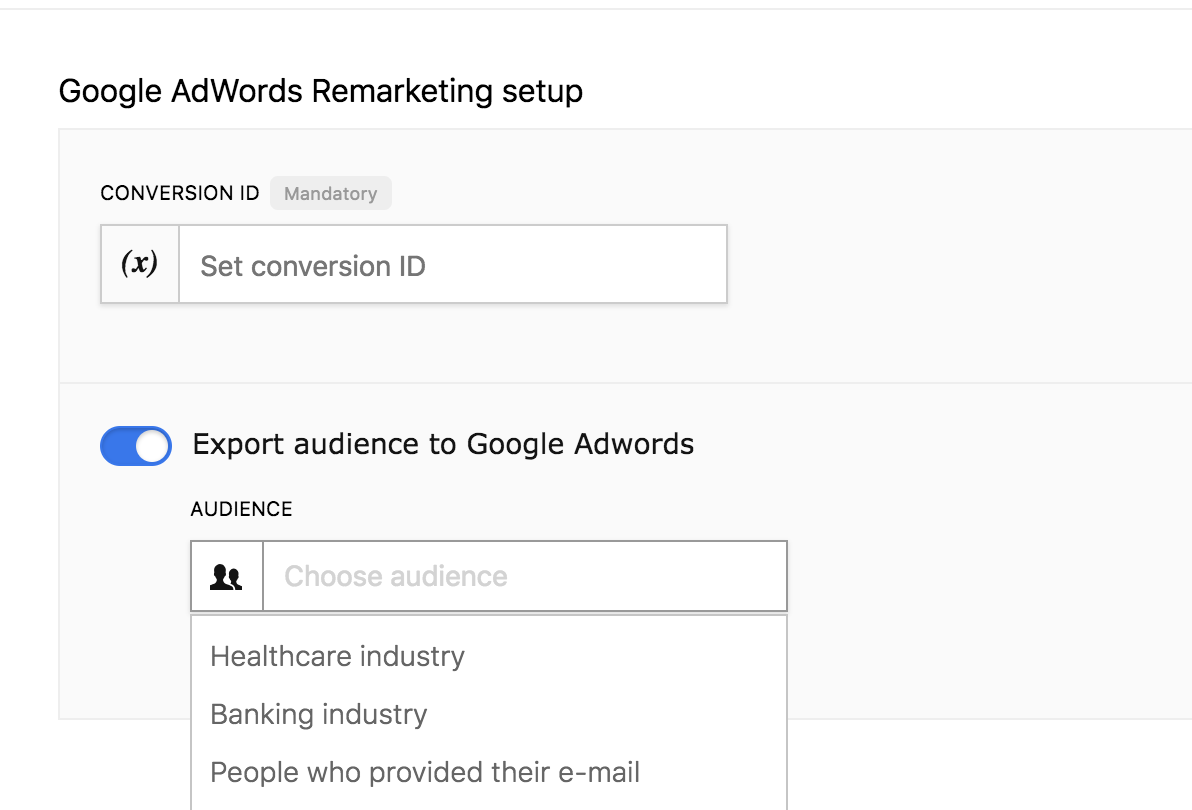The image size is (1192, 810).
Task: Click the Set conversion ID input field
Action: pos(453,264)
